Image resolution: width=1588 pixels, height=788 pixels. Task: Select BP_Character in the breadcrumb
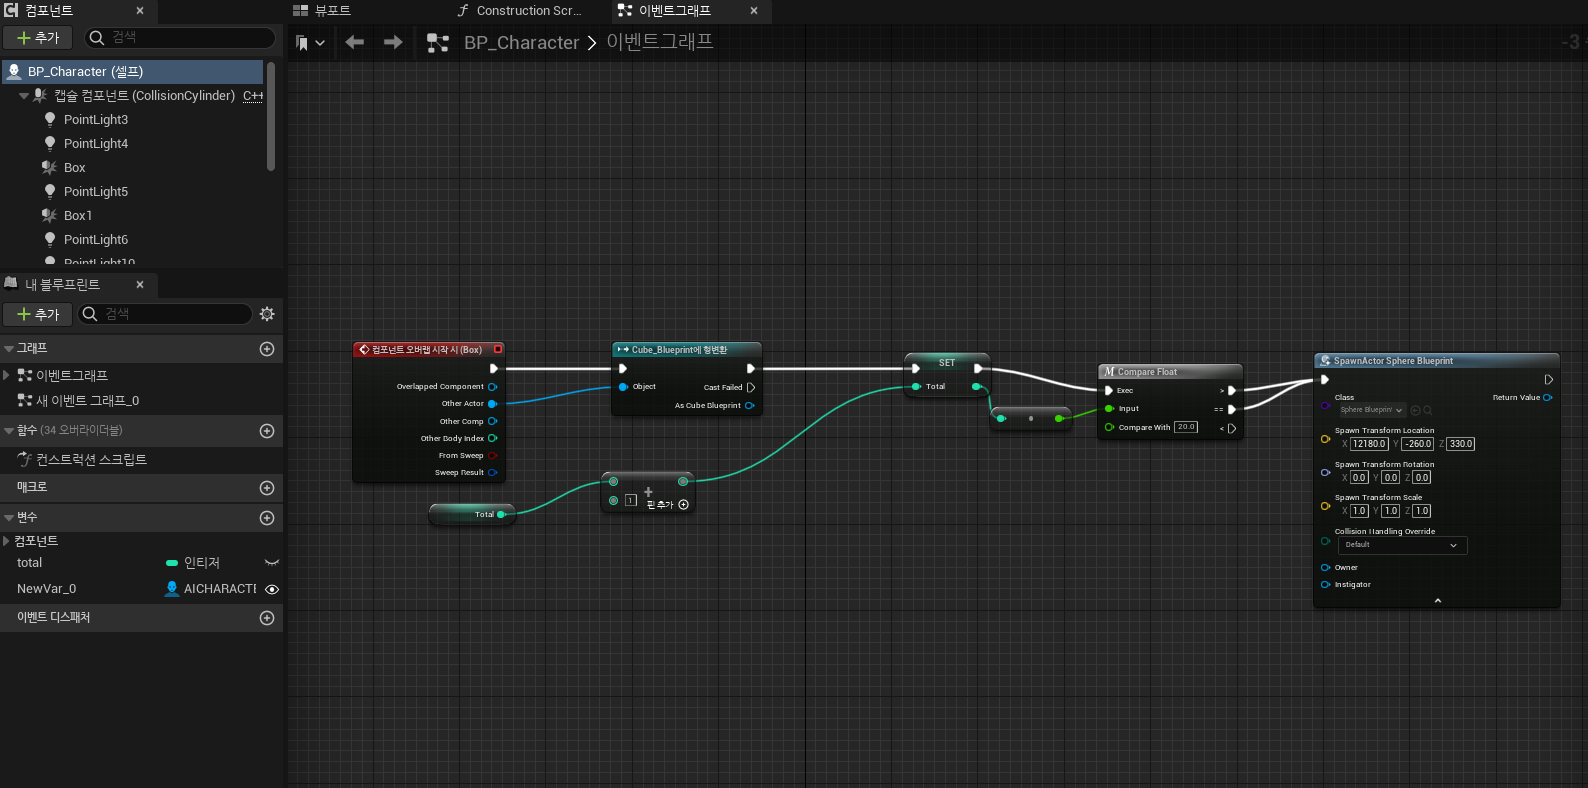(521, 43)
